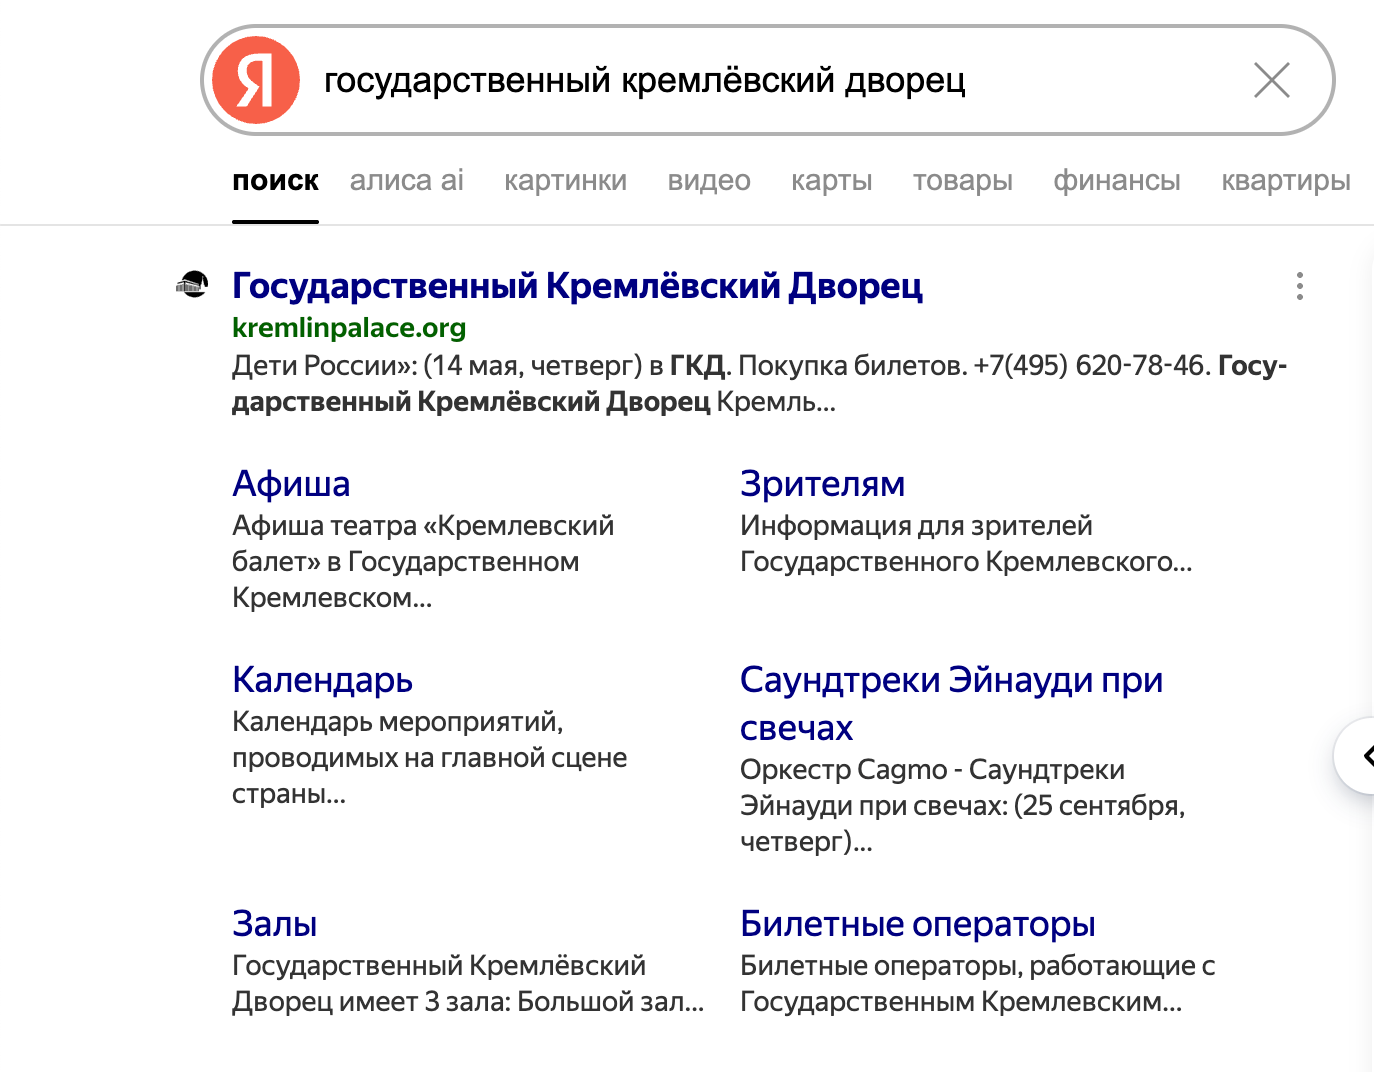Click the red Yandex logo icon
Viewport: 1374px width, 1072px height.
(x=256, y=80)
